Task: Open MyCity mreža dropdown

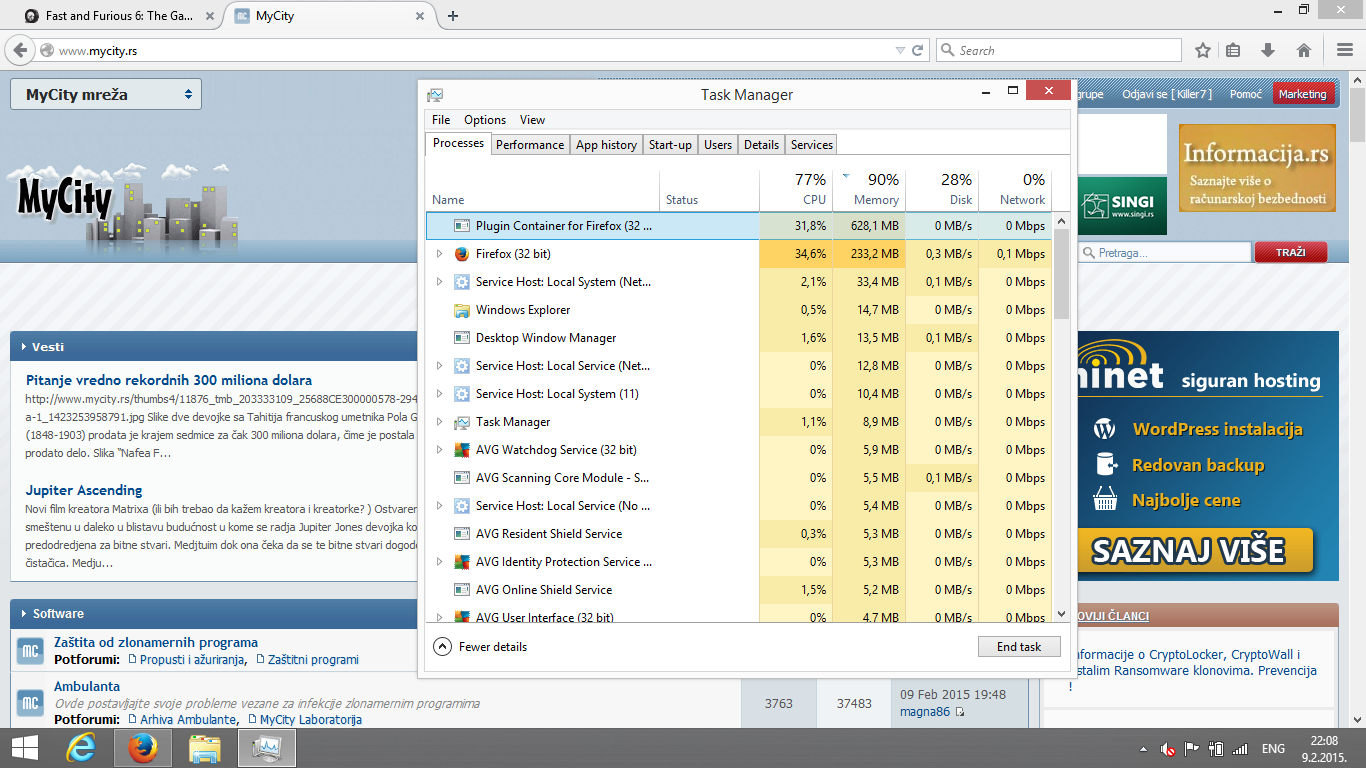Action: coord(106,95)
